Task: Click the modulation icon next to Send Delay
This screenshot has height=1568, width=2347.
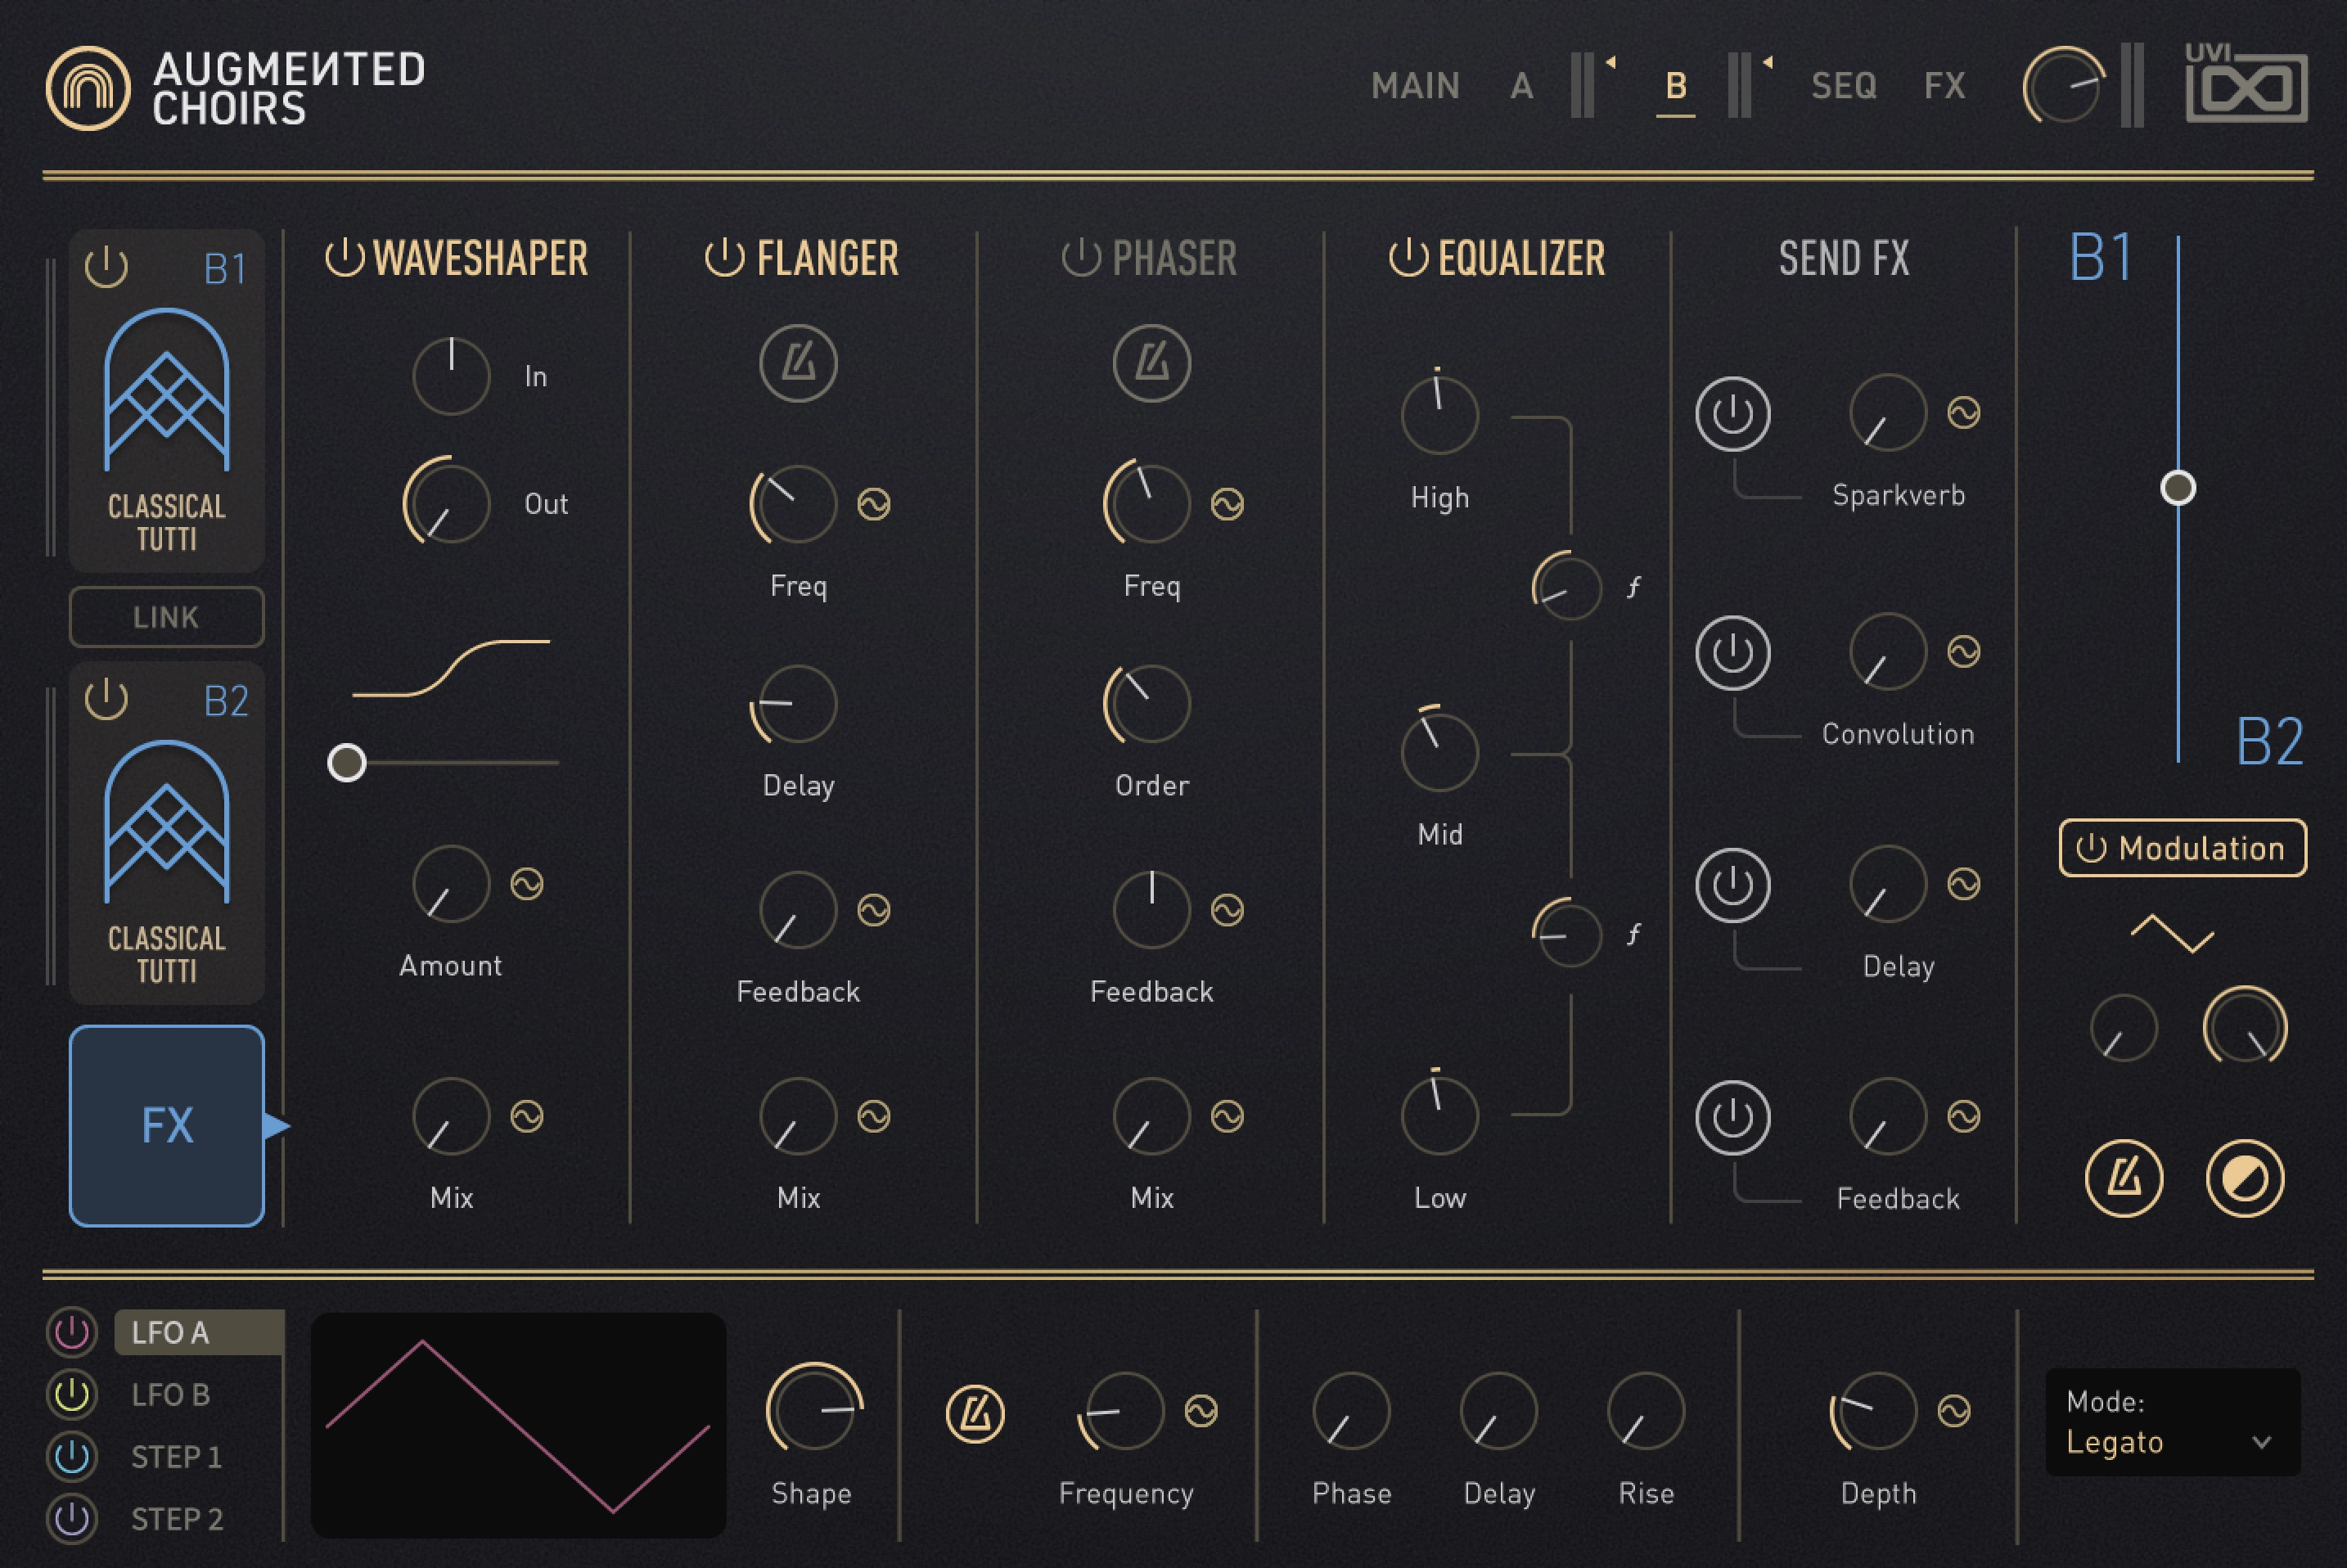Action: click(1964, 884)
